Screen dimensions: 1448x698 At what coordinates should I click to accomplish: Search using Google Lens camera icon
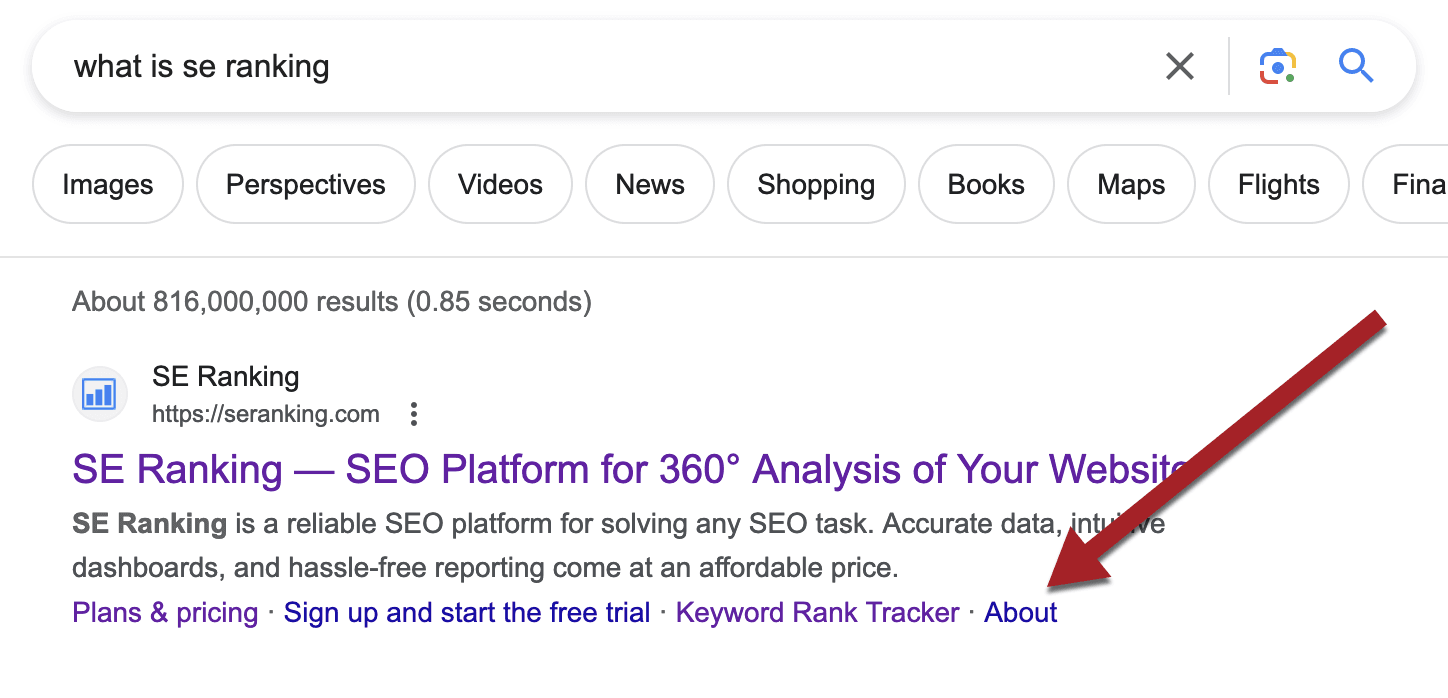click(x=1277, y=66)
